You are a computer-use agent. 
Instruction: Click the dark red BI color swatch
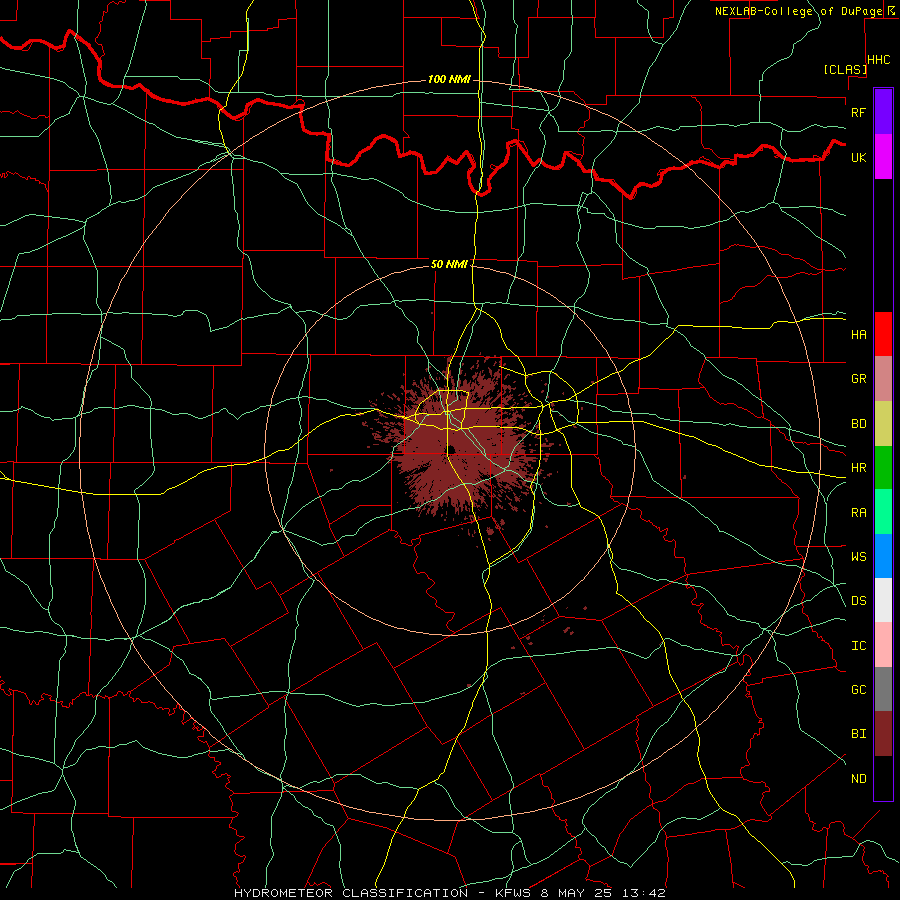883,734
